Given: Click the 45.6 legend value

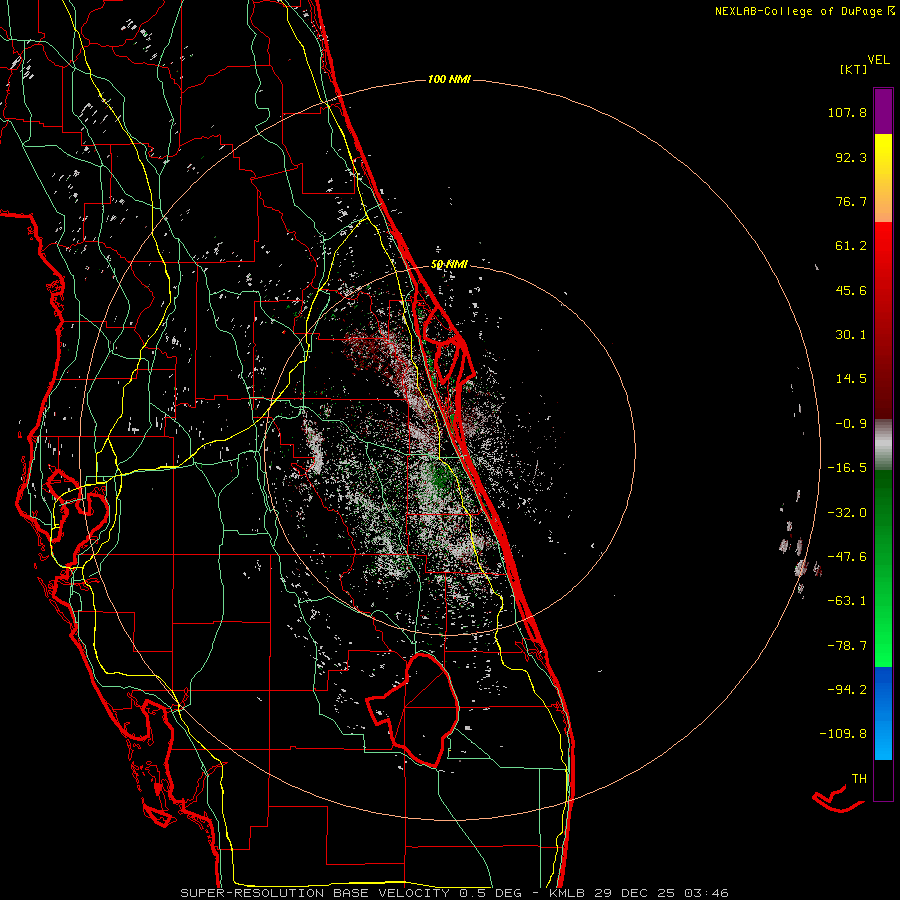Looking at the screenshot, I should point(851,290).
